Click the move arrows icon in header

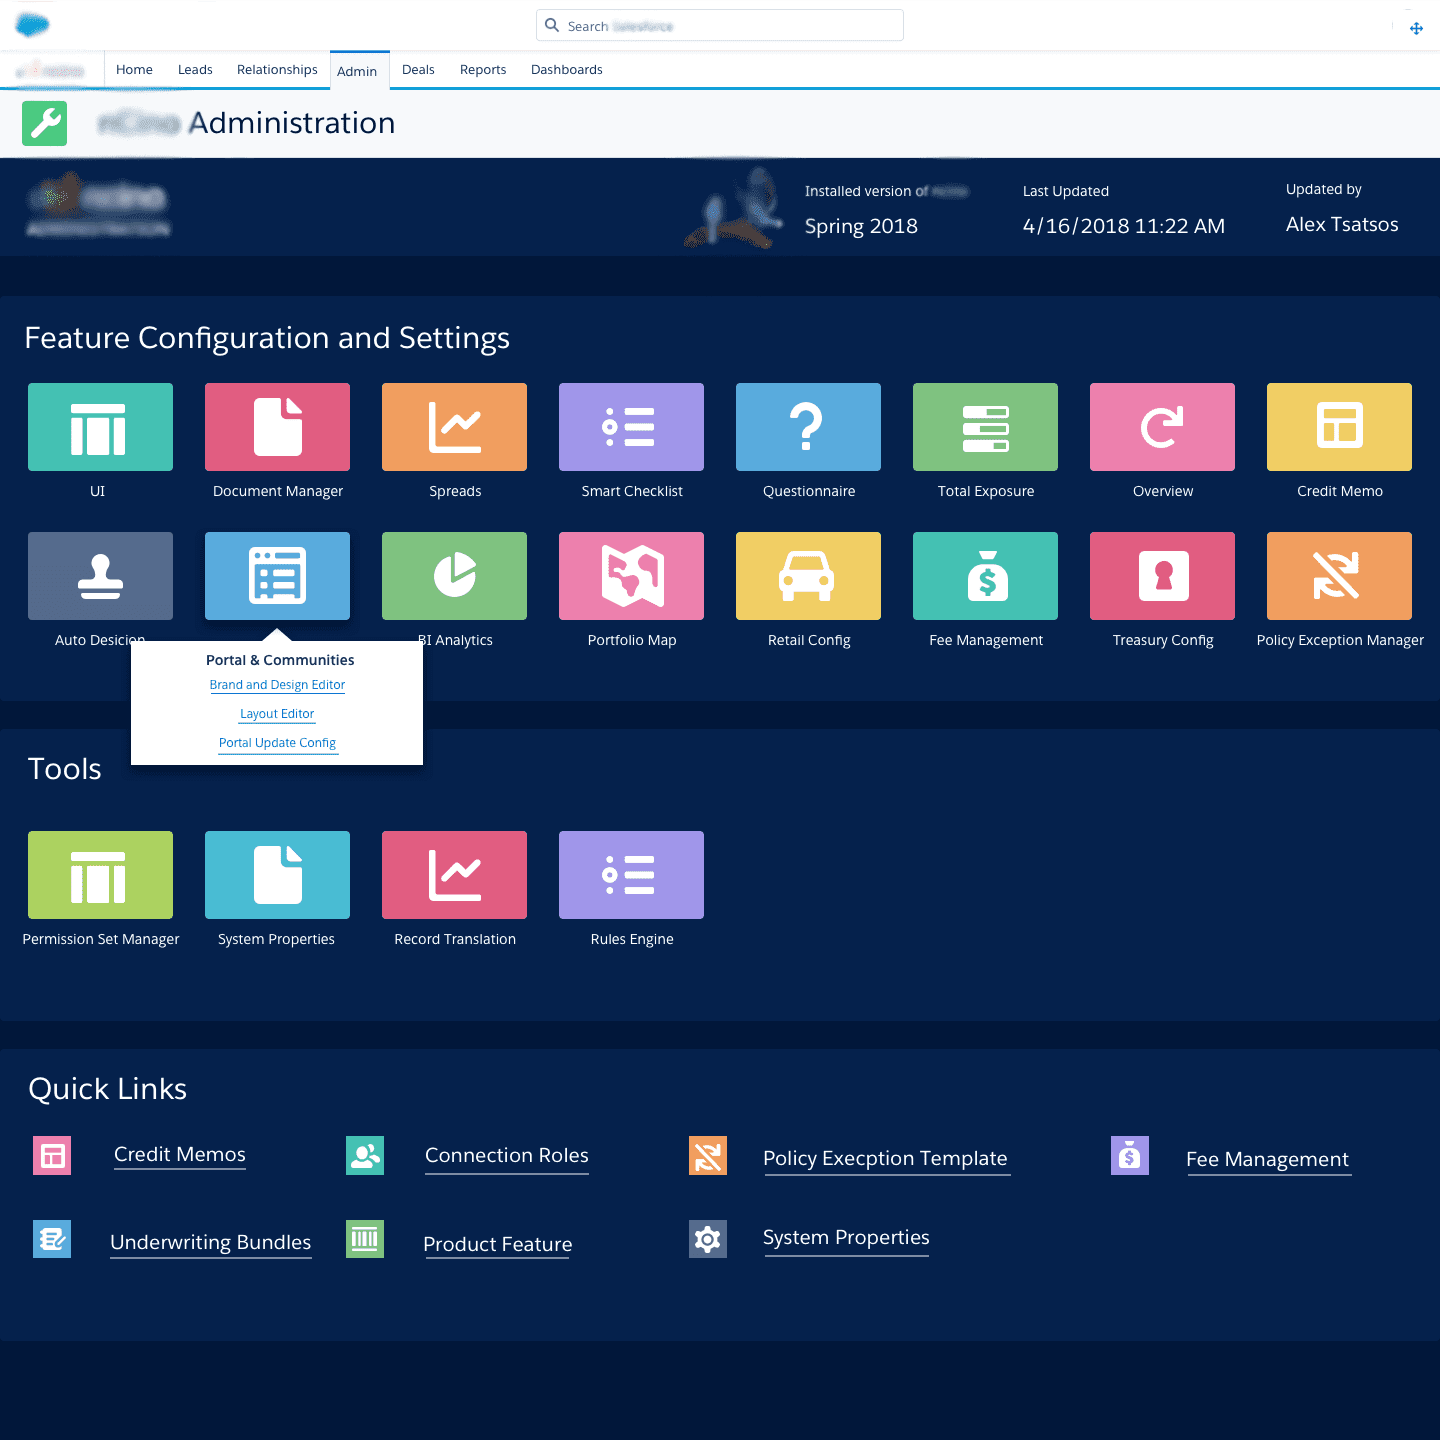point(1416,29)
